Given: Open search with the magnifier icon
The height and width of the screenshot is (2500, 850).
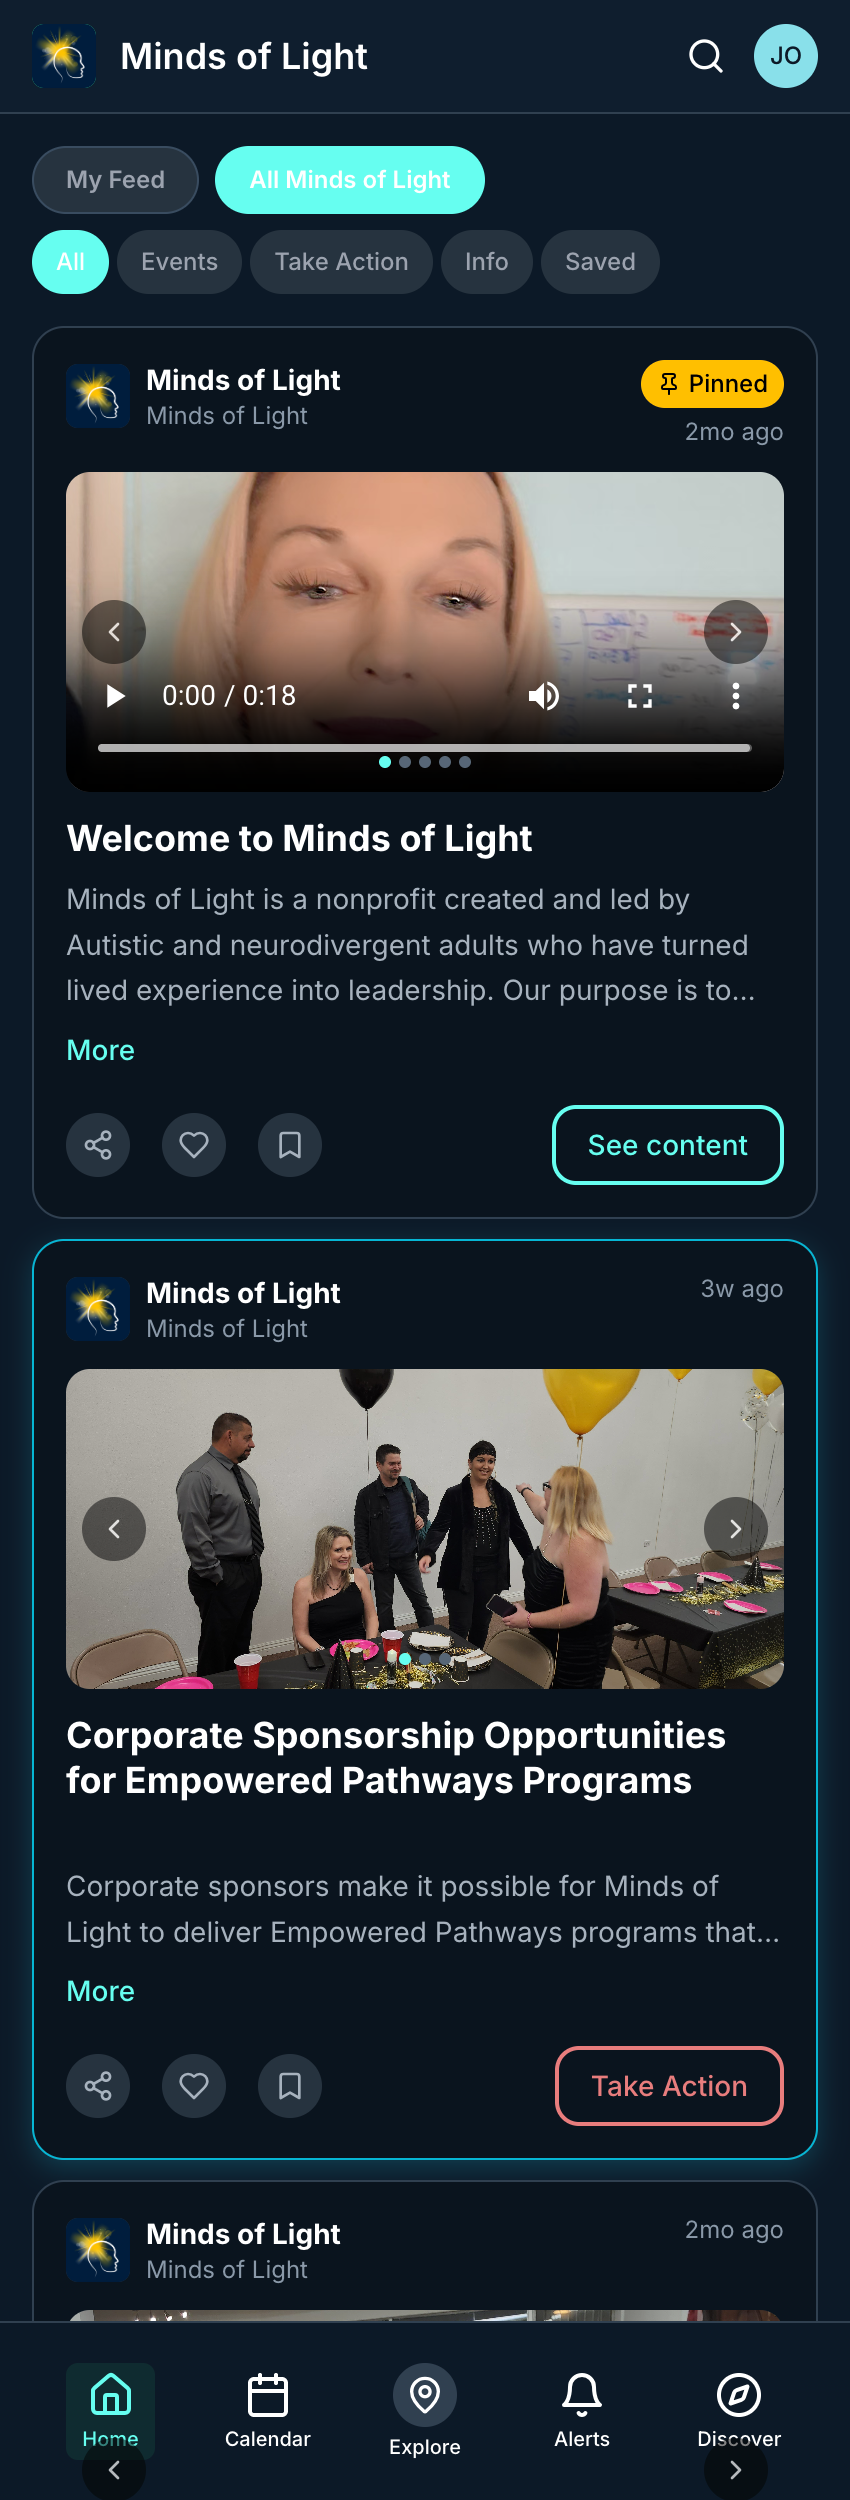Looking at the screenshot, I should point(705,56).
